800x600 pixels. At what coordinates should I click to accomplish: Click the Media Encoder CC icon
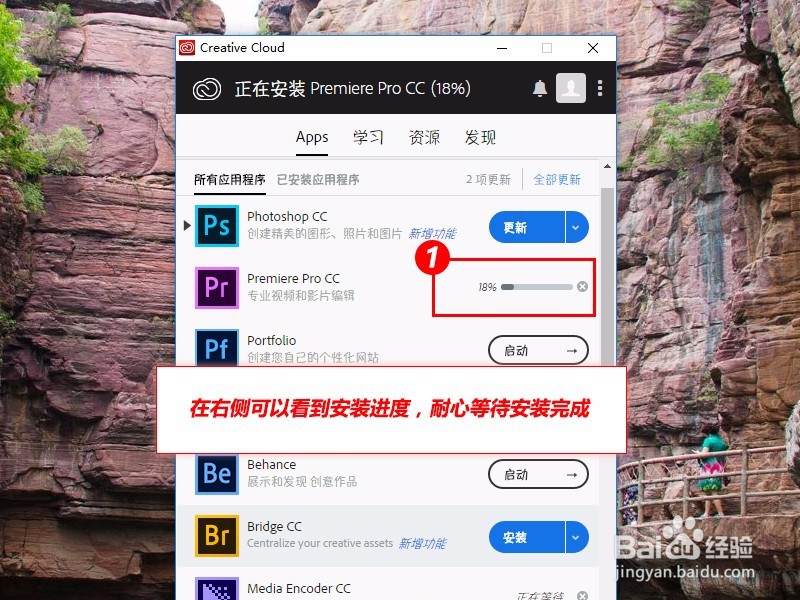click(218, 590)
